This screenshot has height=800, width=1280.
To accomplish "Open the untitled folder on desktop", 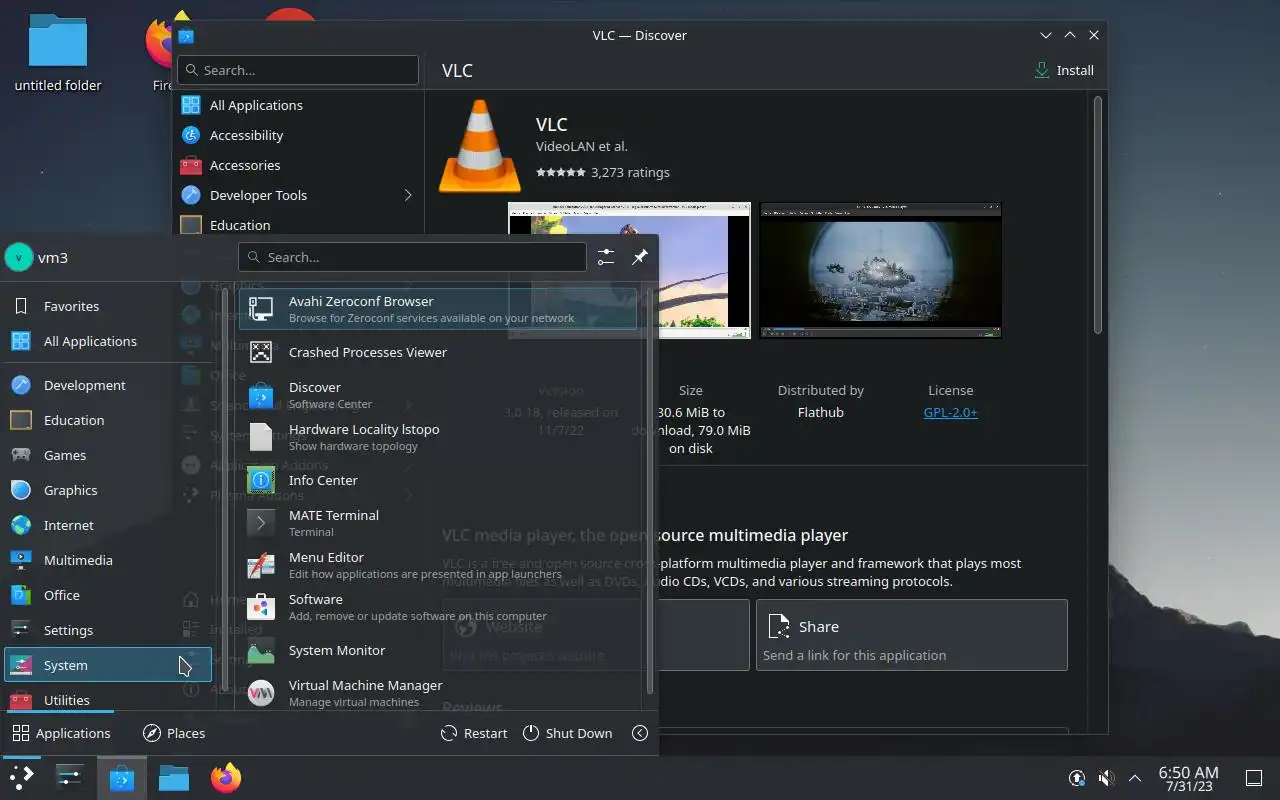I will pyautogui.click(x=58, y=52).
